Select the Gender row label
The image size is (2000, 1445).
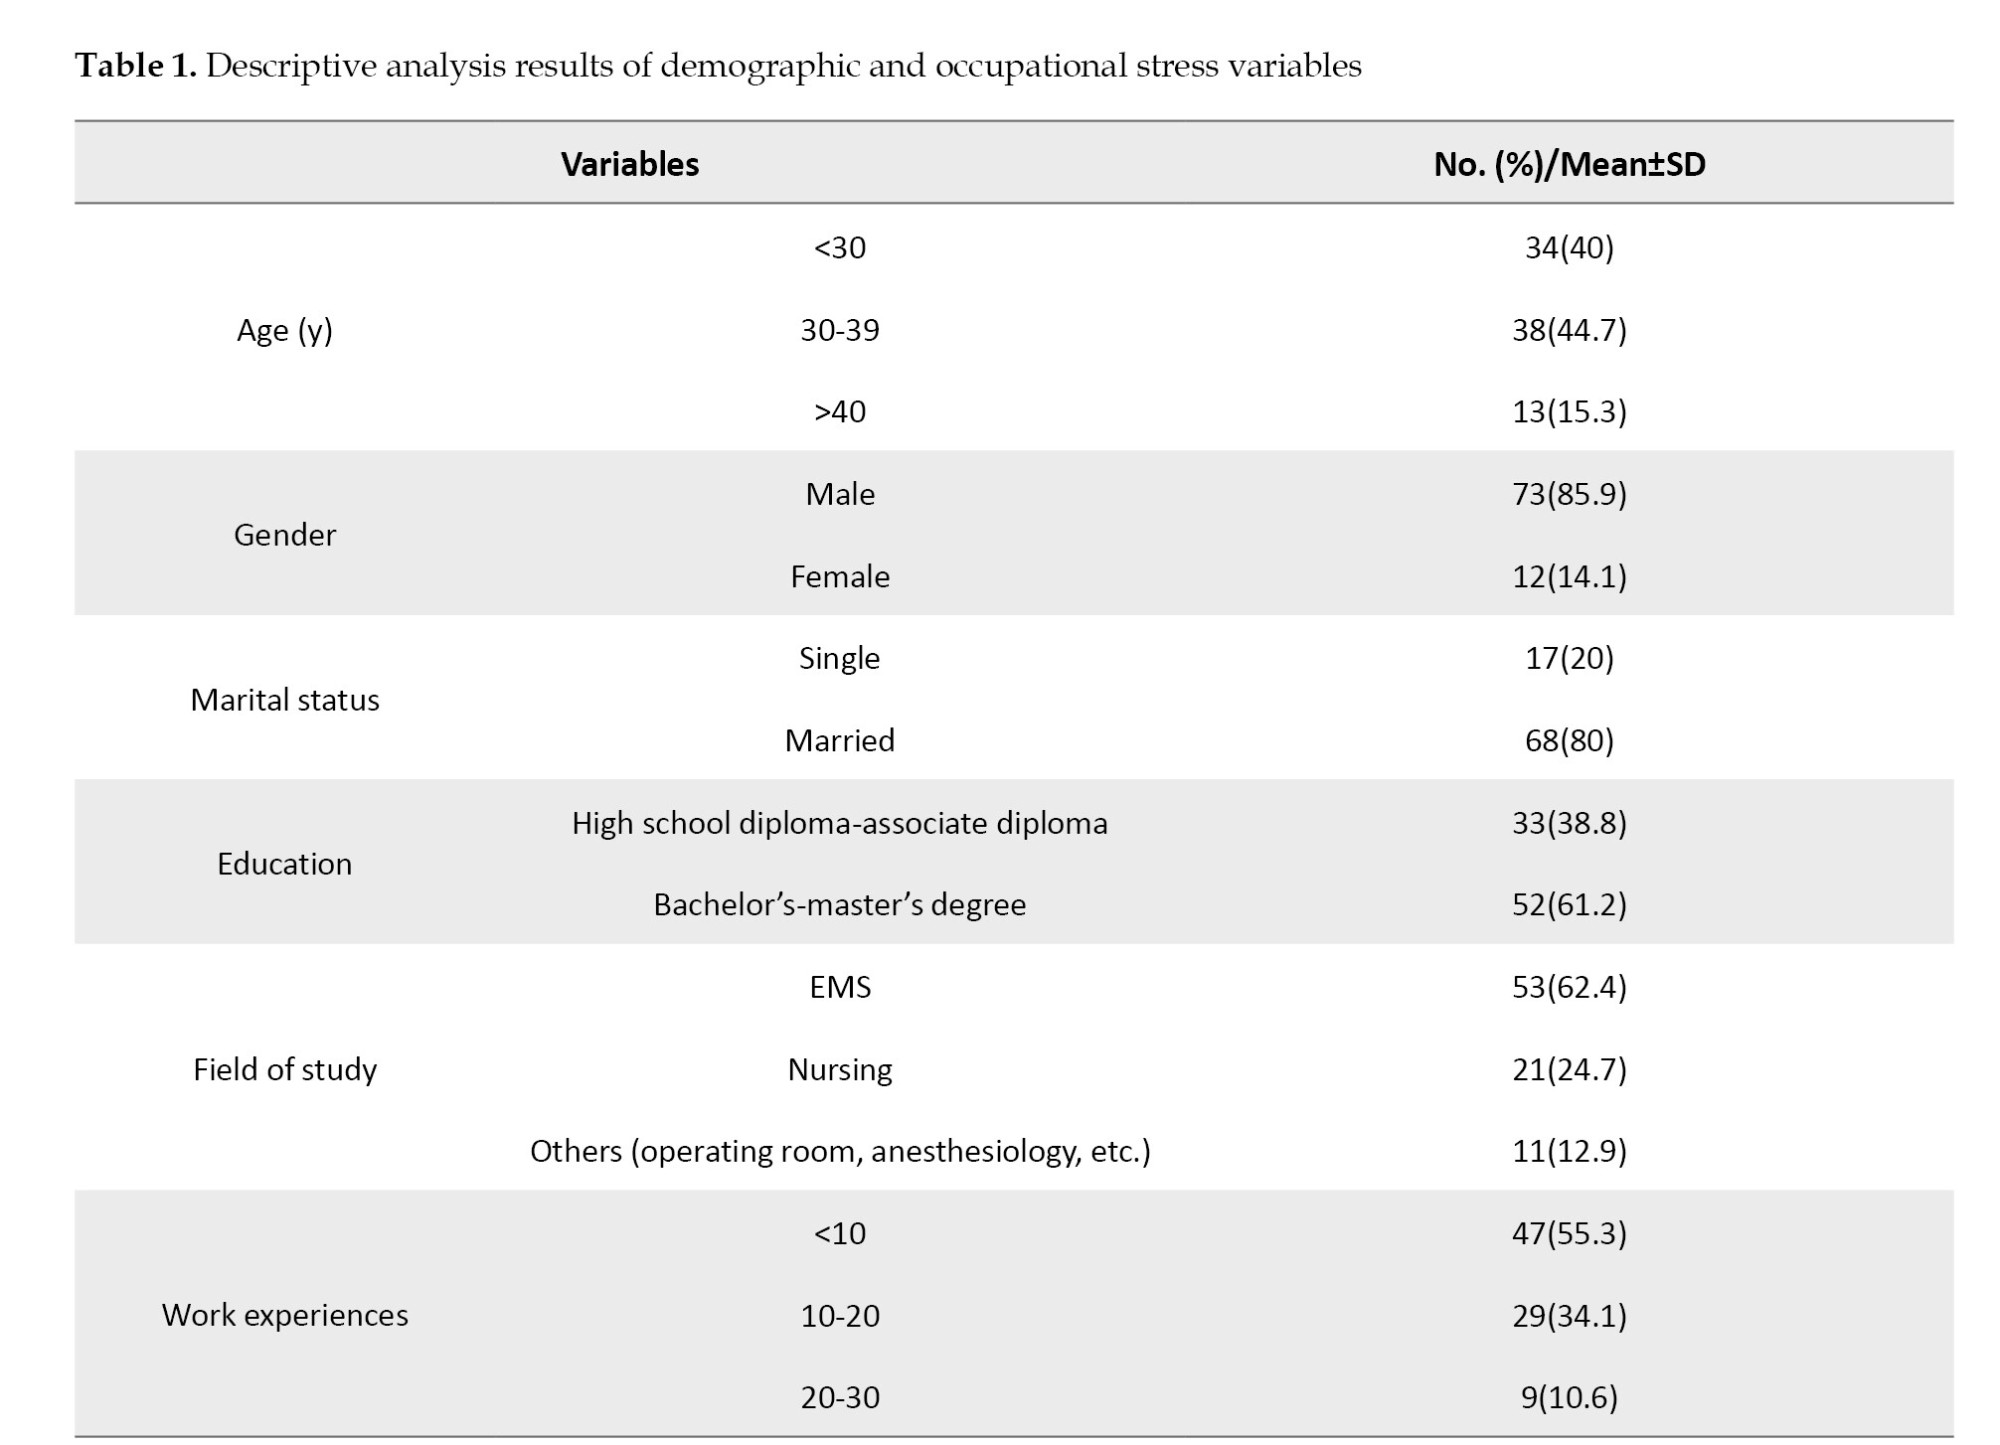tap(284, 535)
